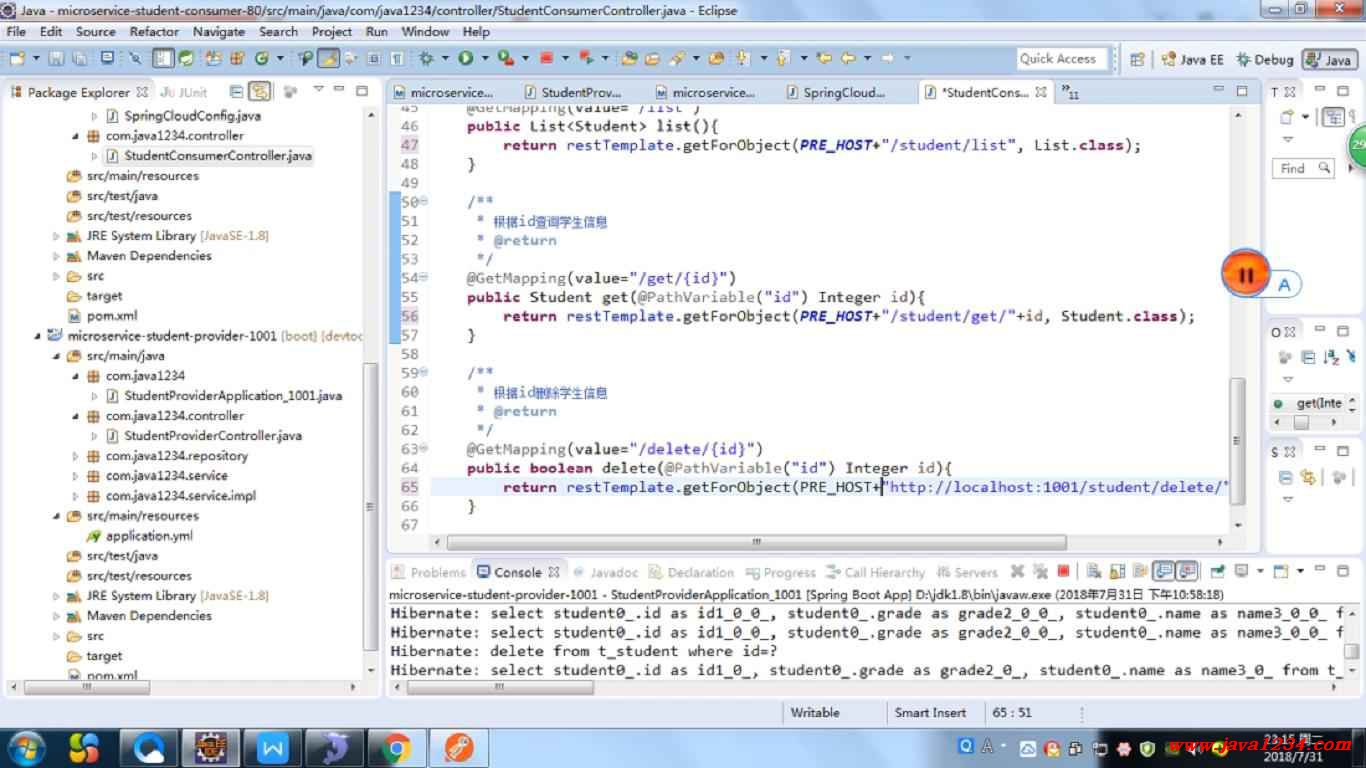Open the Navigate menu
This screenshot has height=768, width=1366.
[219, 31]
